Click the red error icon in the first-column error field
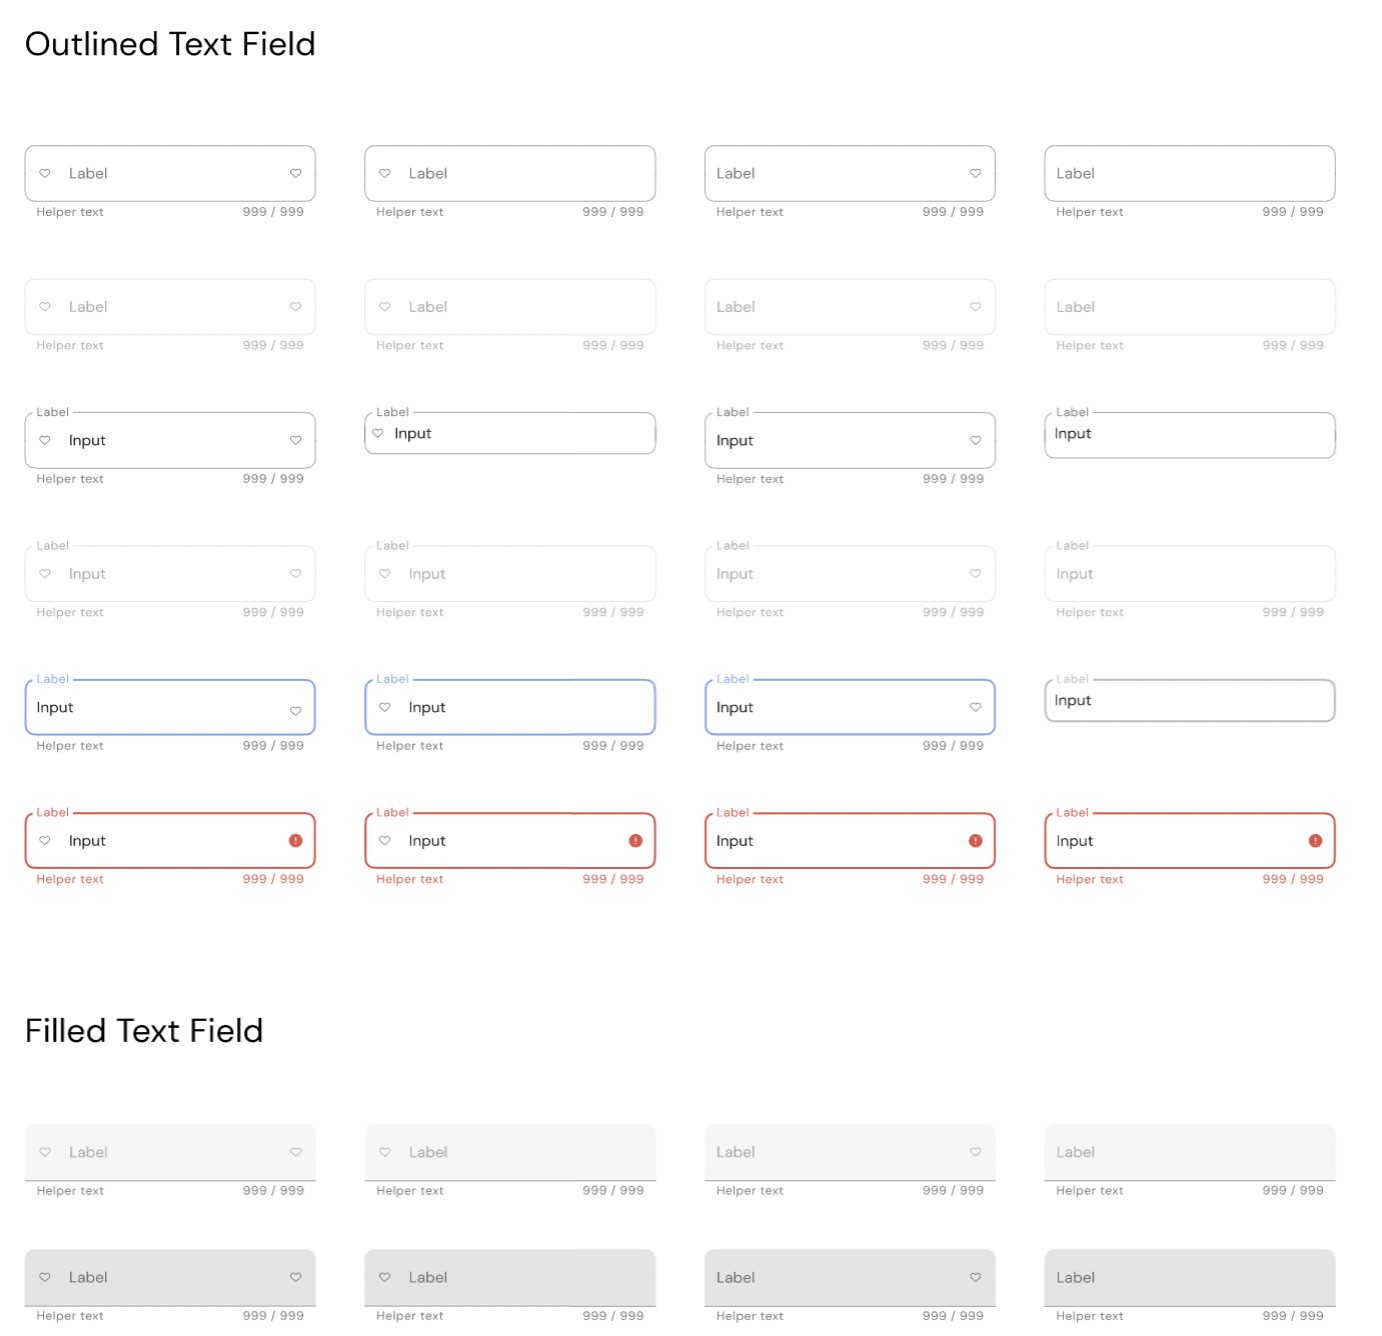Viewport: 1382px width, 1336px height. click(x=295, y=840)
